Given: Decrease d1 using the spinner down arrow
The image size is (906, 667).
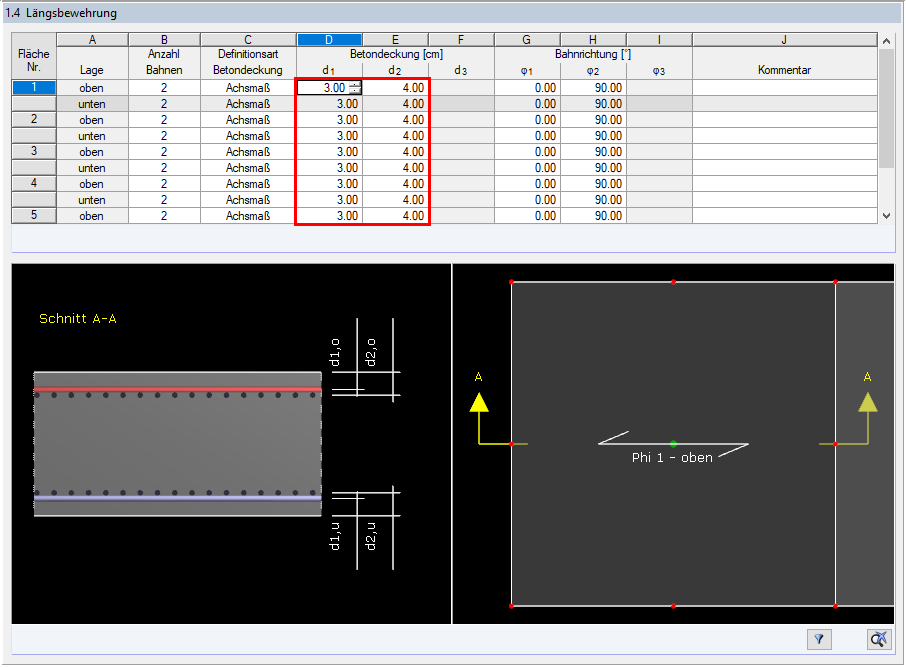Looking at the screenshot, I should (x=355, y=90).
